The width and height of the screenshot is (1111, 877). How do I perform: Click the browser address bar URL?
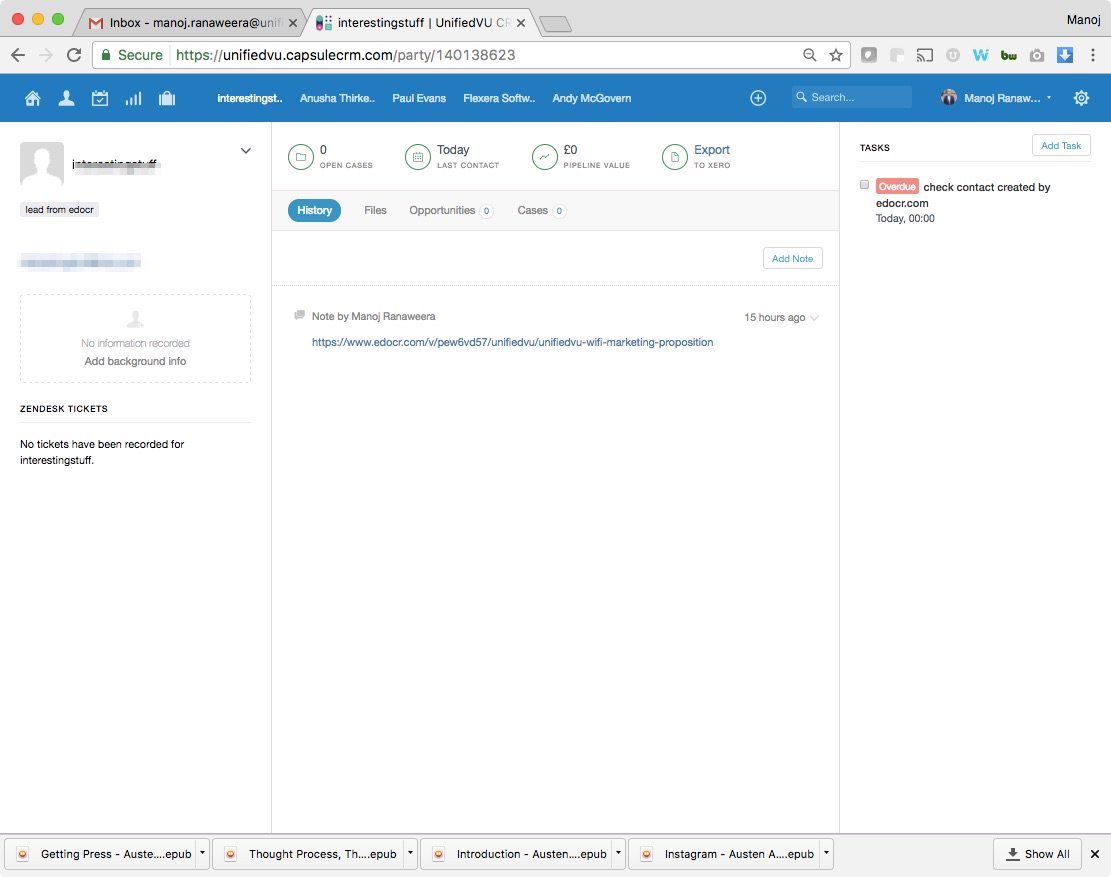pos(345,55)
